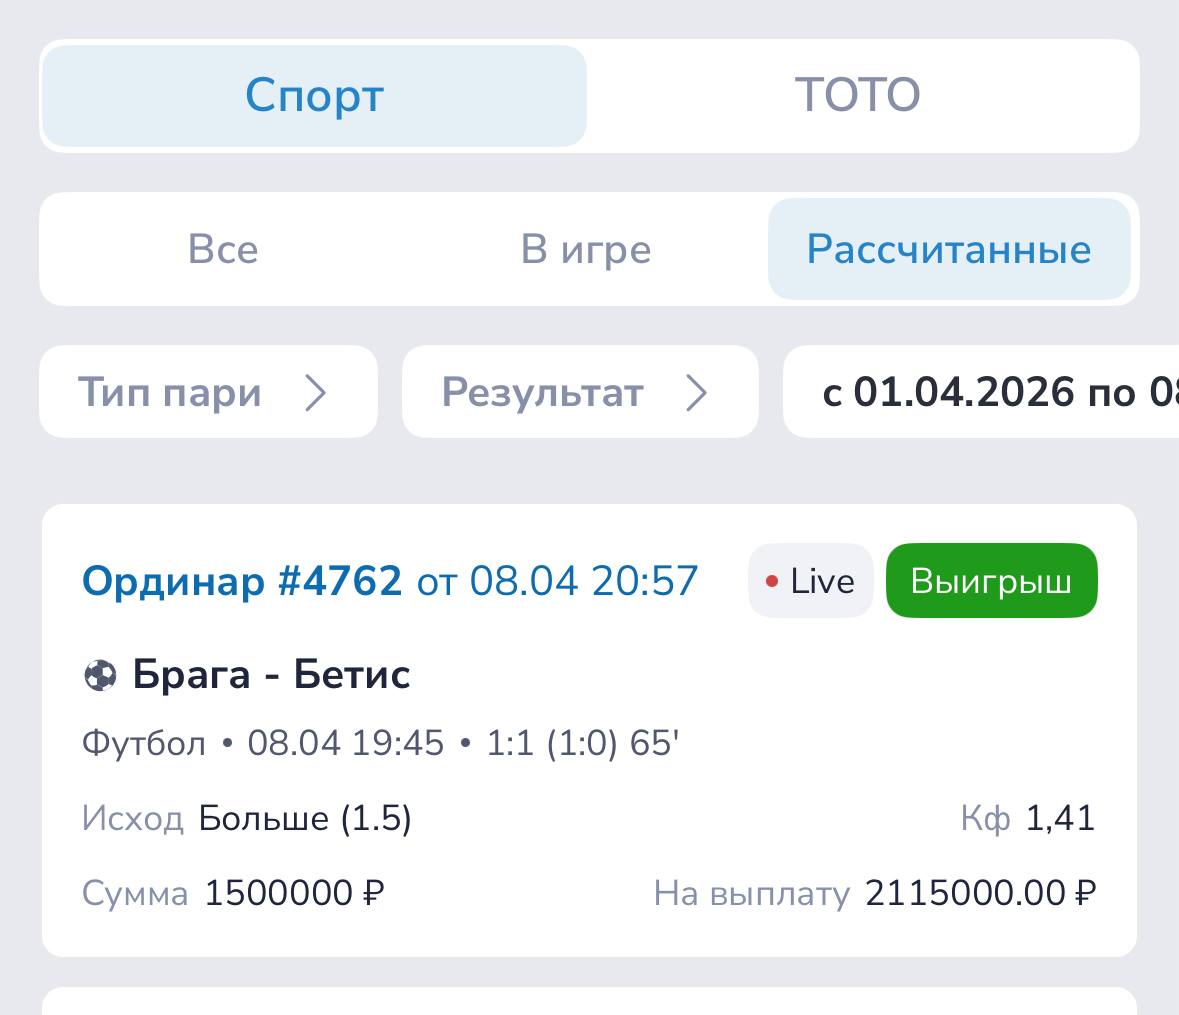This screenshot has height=1015, width=1179.
Task: Click the chevron arrow next to Результат
Action: [697, 393]
